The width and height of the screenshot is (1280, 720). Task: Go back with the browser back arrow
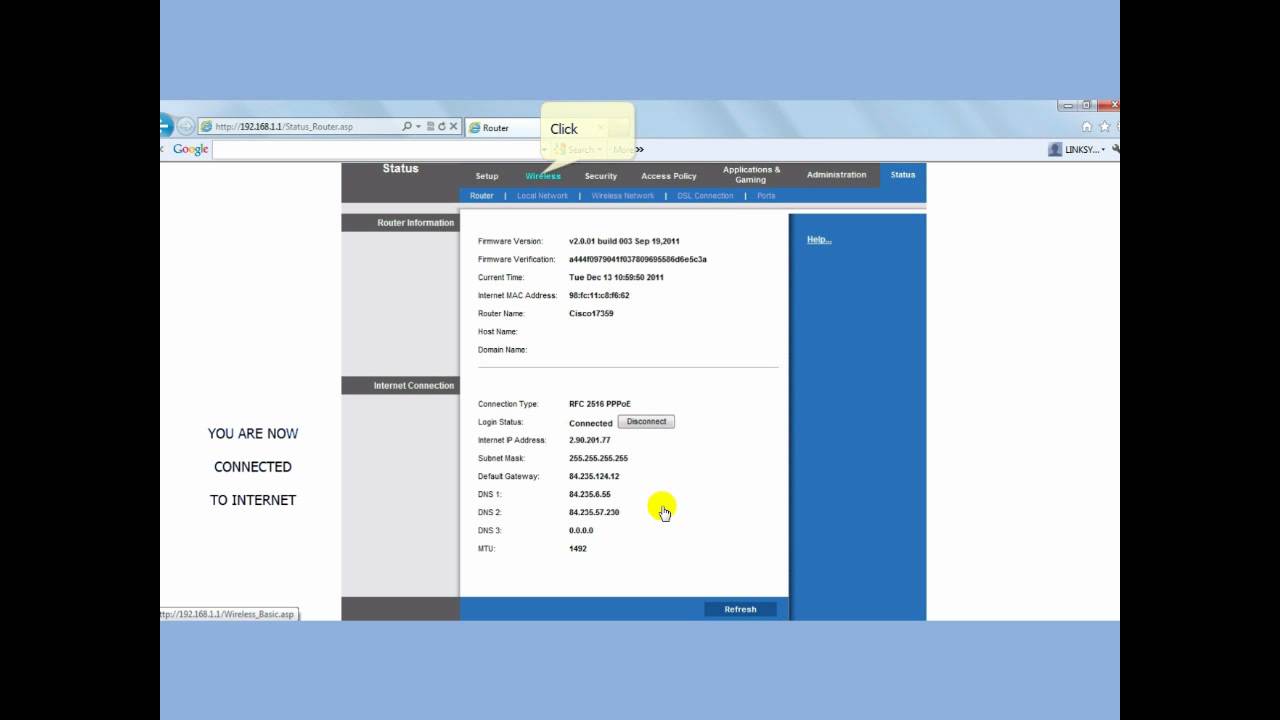[x=166, y=126]
